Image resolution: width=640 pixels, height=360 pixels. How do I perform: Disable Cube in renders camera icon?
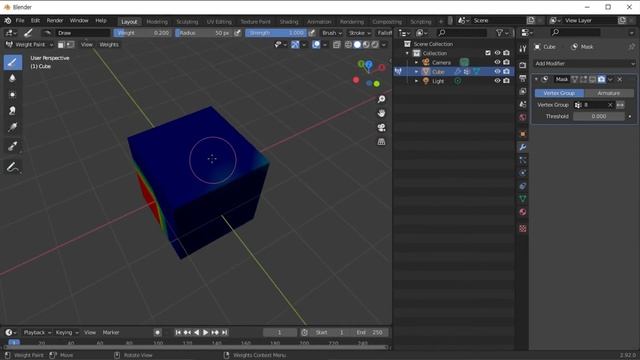pos(507,71)
